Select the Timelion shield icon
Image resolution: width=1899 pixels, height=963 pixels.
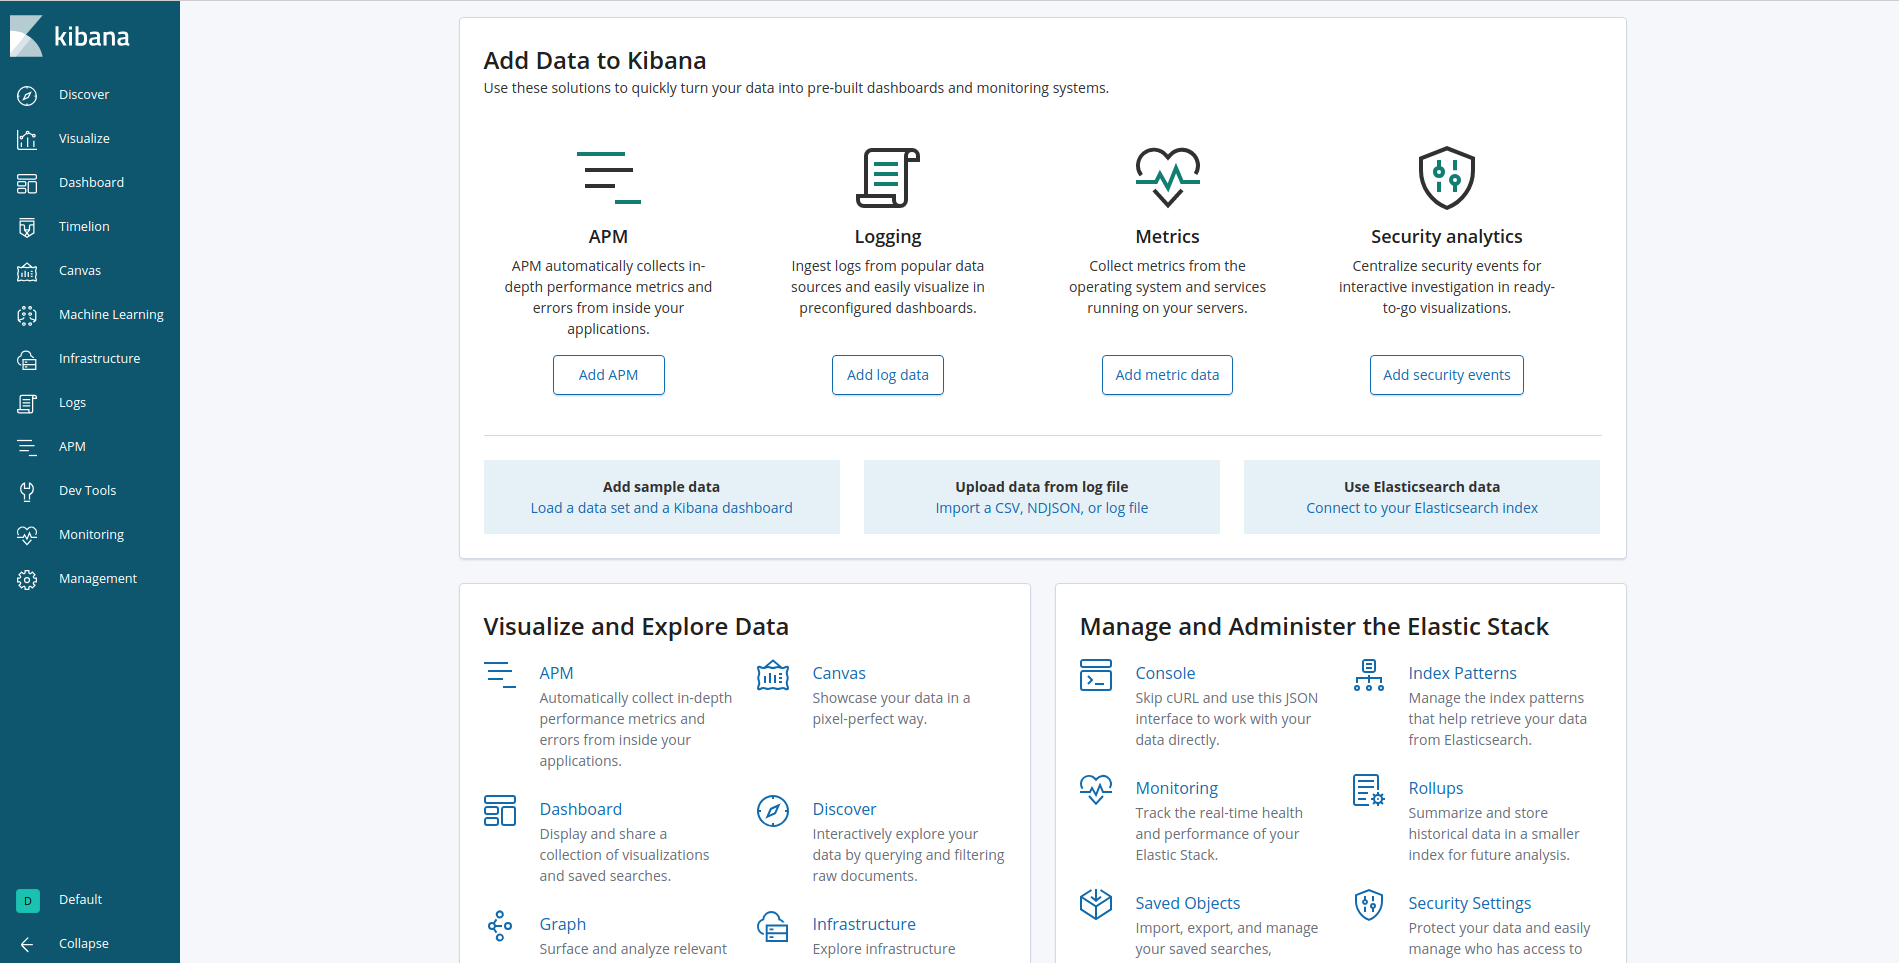coord(27,226)
